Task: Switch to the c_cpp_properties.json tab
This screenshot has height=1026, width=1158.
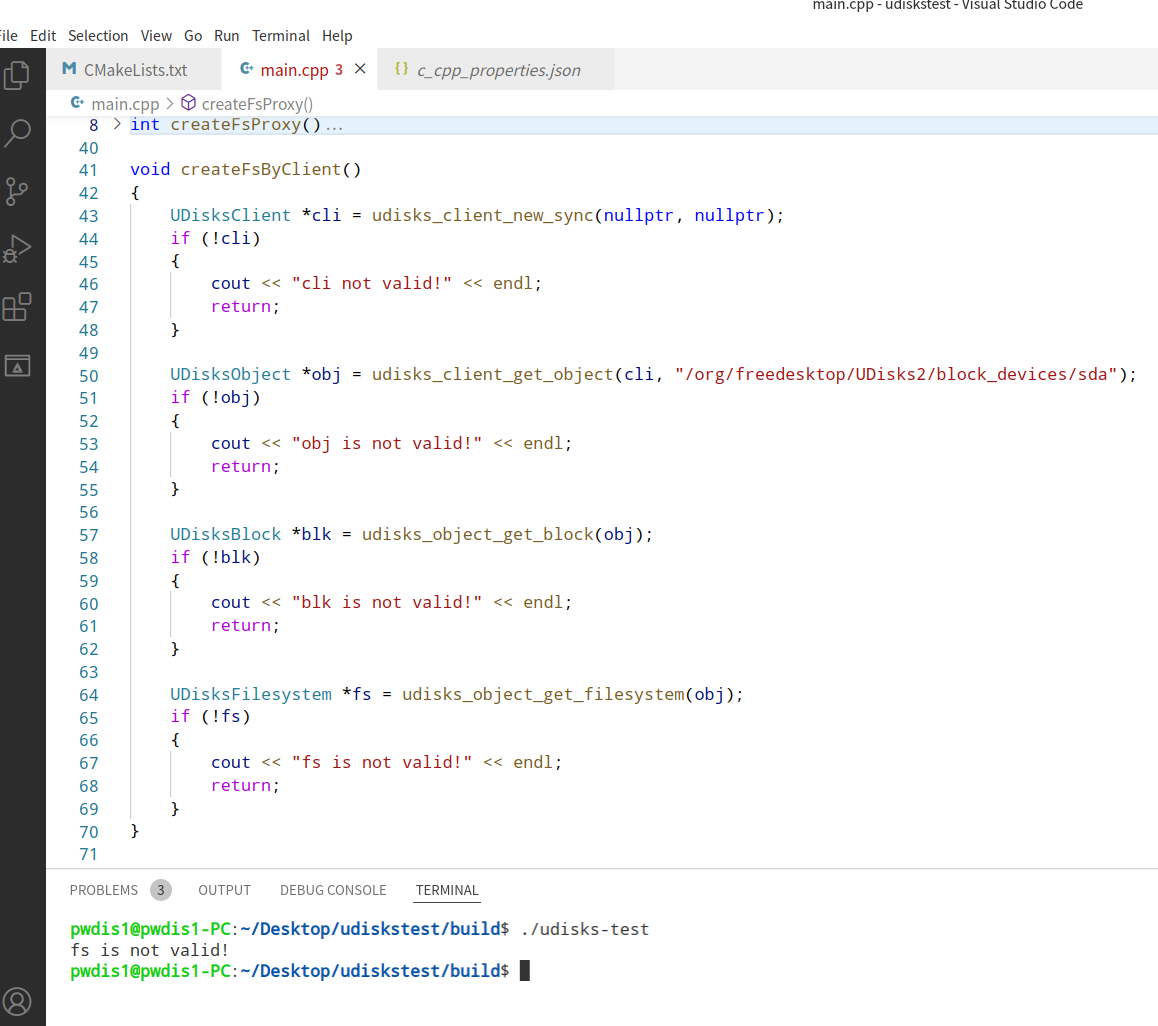Action: coord(496,69)
